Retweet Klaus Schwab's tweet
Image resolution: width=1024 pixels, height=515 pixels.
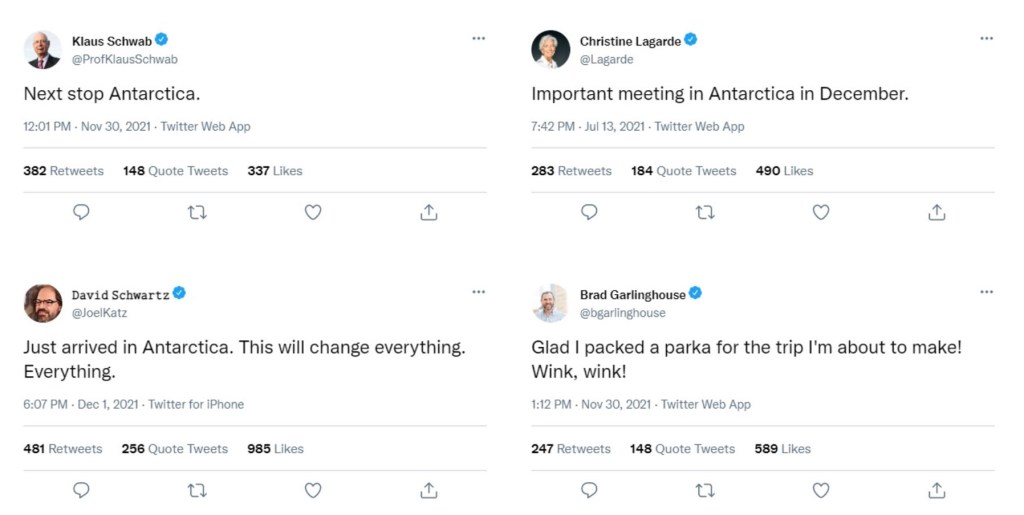pyautogui.click(x=197, y=212)
